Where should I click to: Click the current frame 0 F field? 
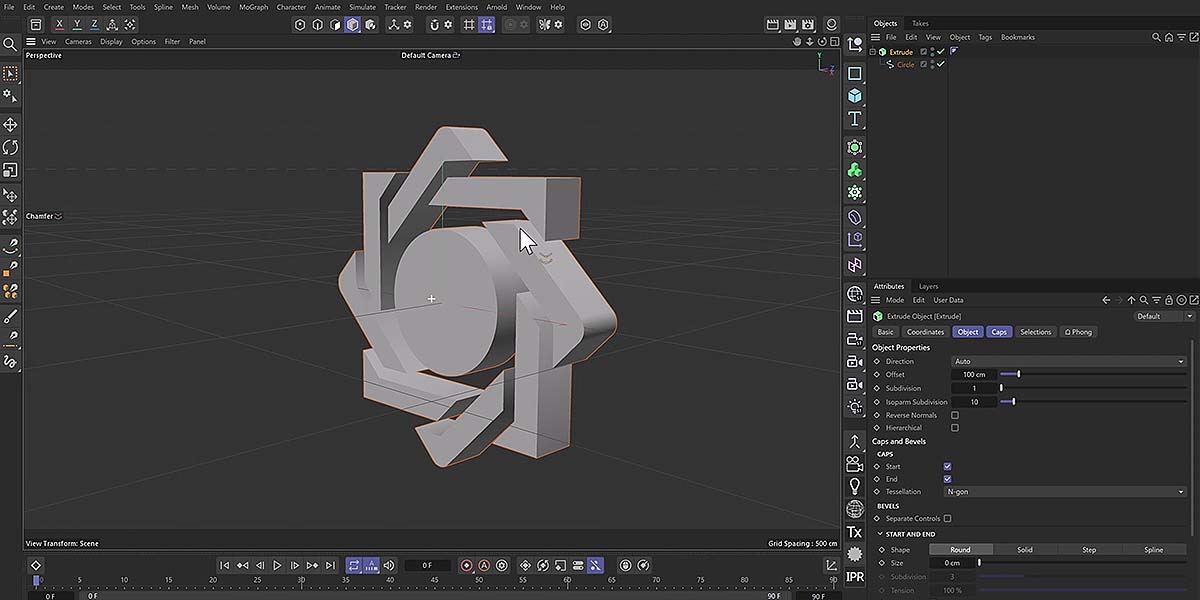point(427,565)
